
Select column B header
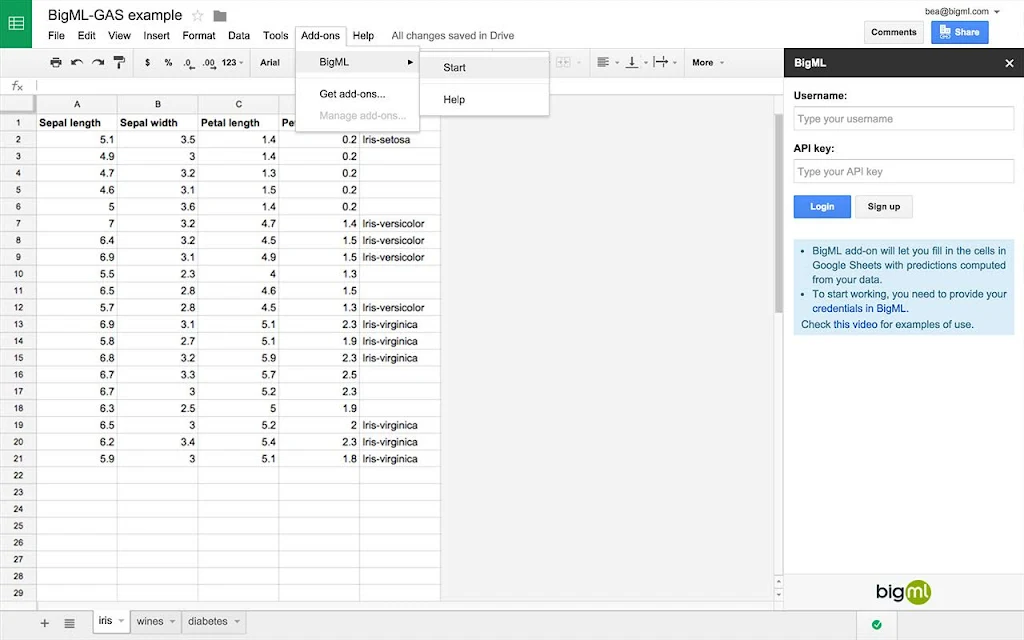(x=158, y=104)
